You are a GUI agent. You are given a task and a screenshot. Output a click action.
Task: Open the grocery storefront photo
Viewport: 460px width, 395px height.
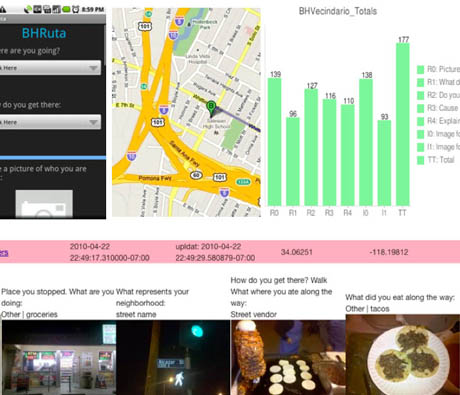click(x=59, y=357)
